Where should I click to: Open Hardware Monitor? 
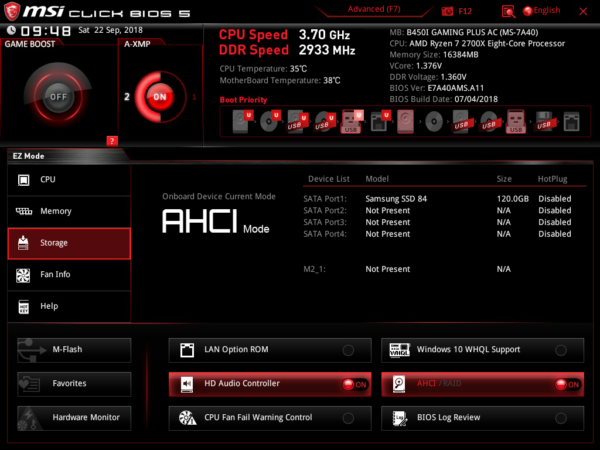click(x=74, y=418)
